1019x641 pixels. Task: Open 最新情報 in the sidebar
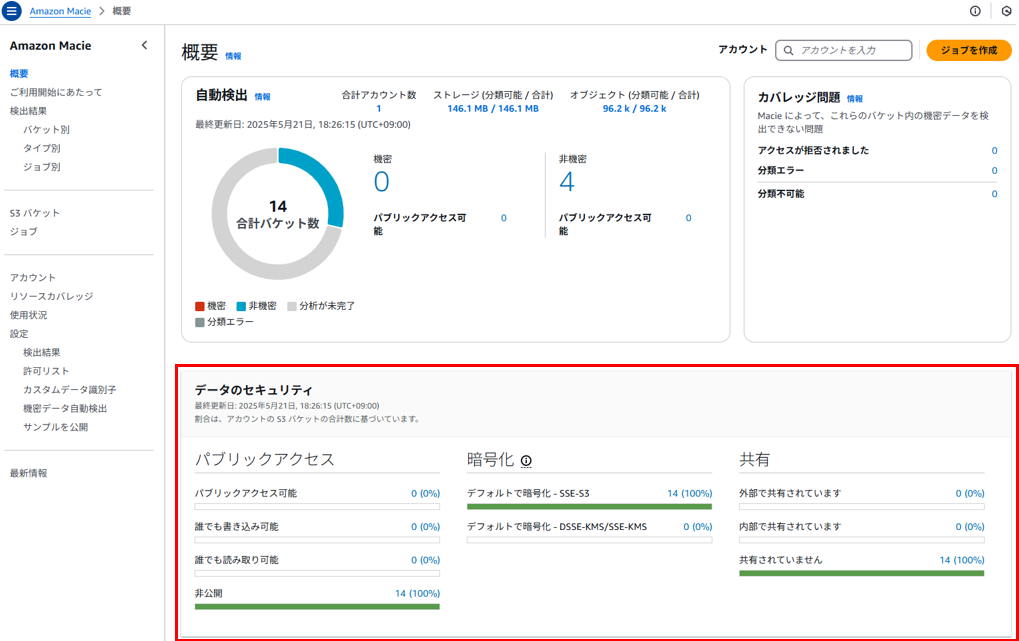pos(28,473)
